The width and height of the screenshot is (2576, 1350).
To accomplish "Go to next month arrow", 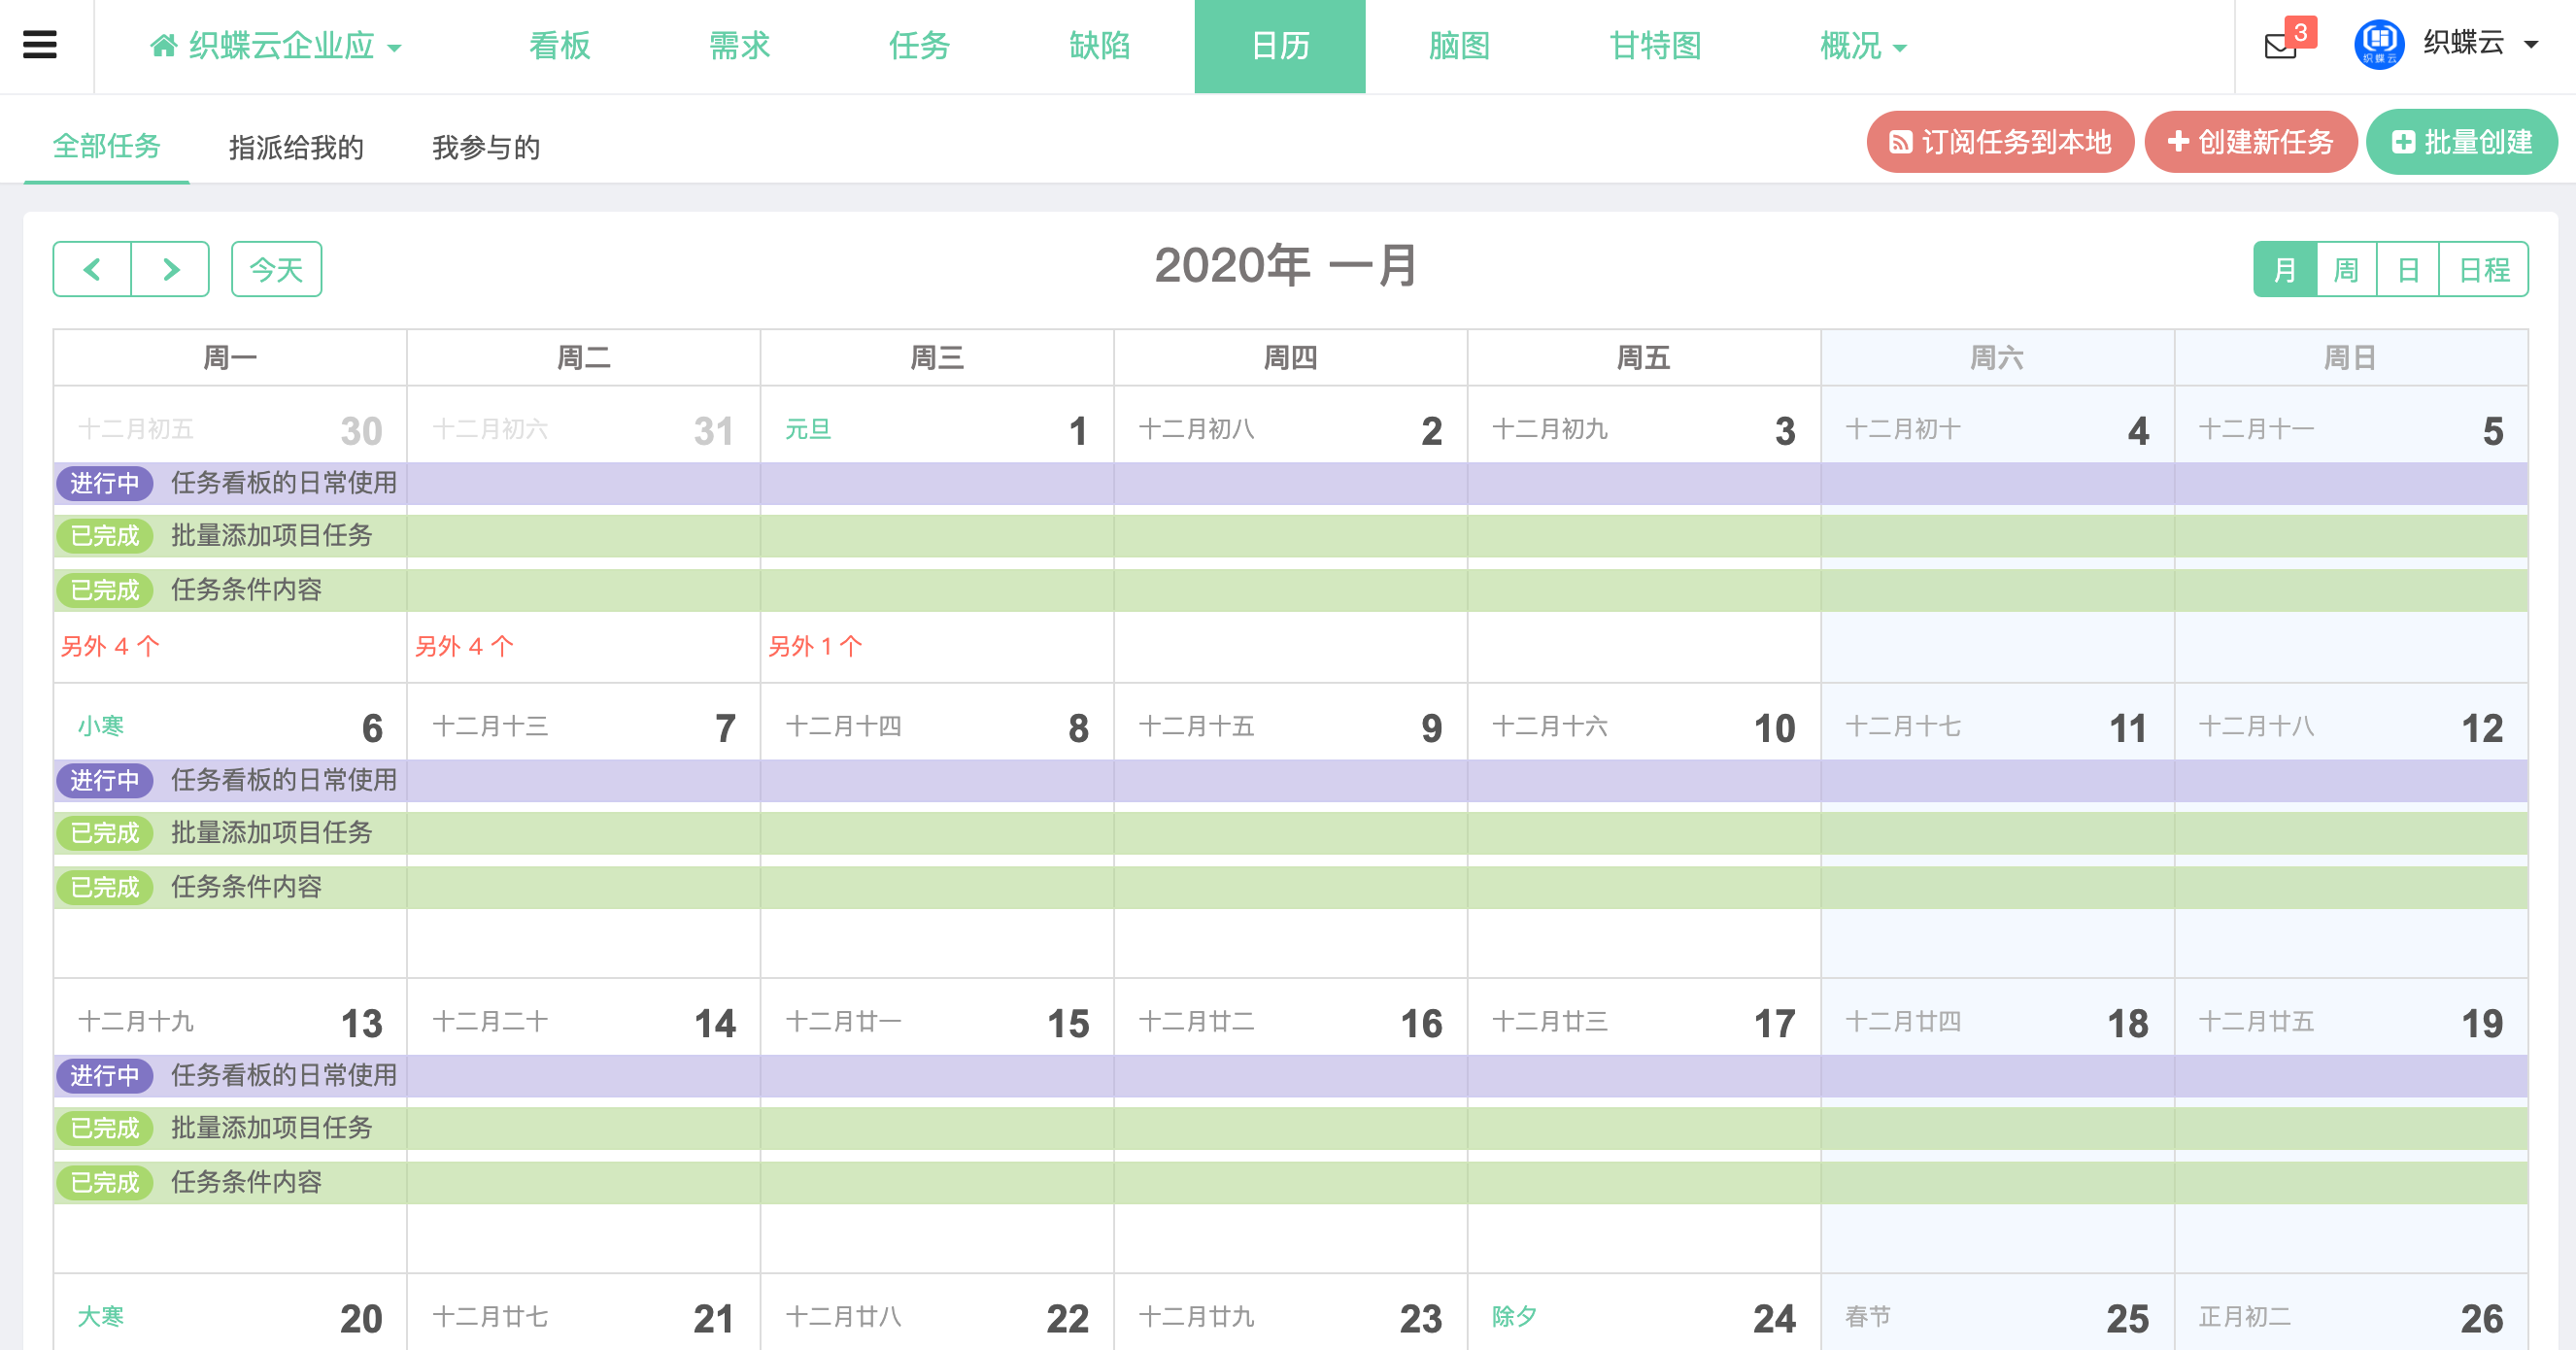I will click(x=170, y=269).
